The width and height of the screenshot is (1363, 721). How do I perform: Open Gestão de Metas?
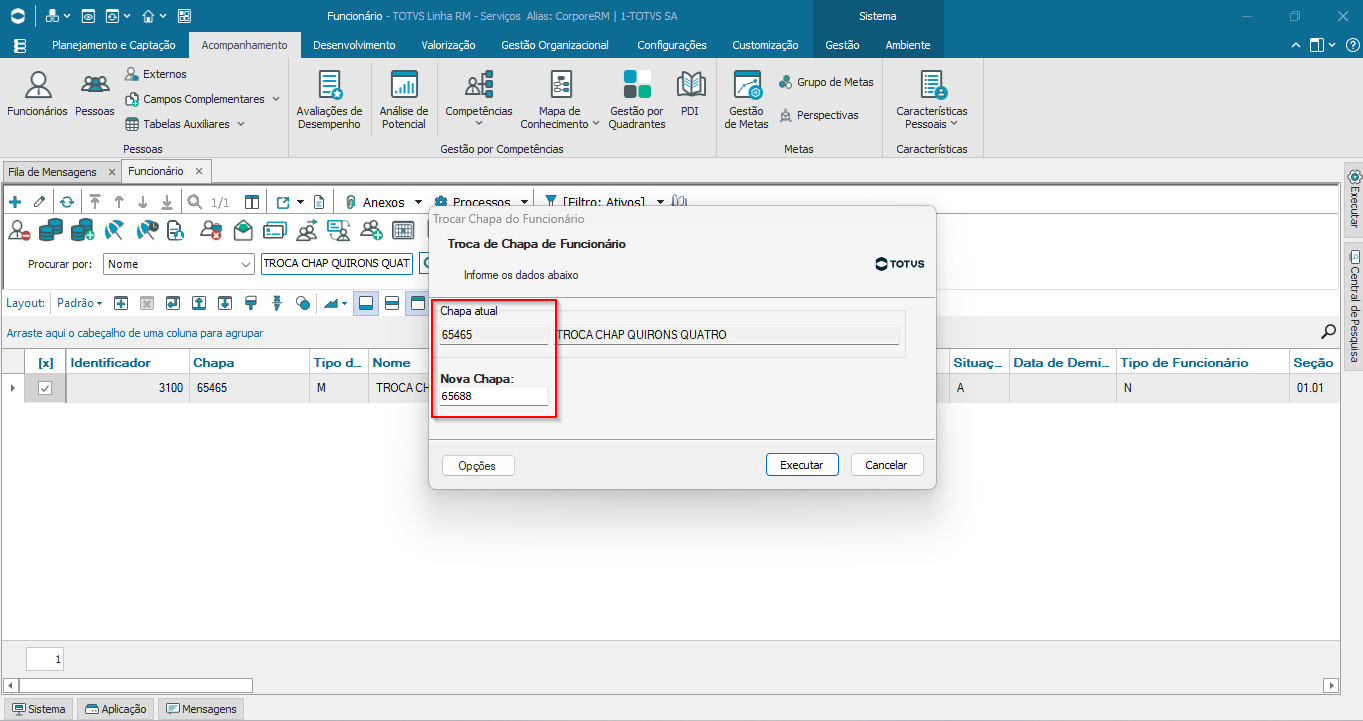point(747,100)
